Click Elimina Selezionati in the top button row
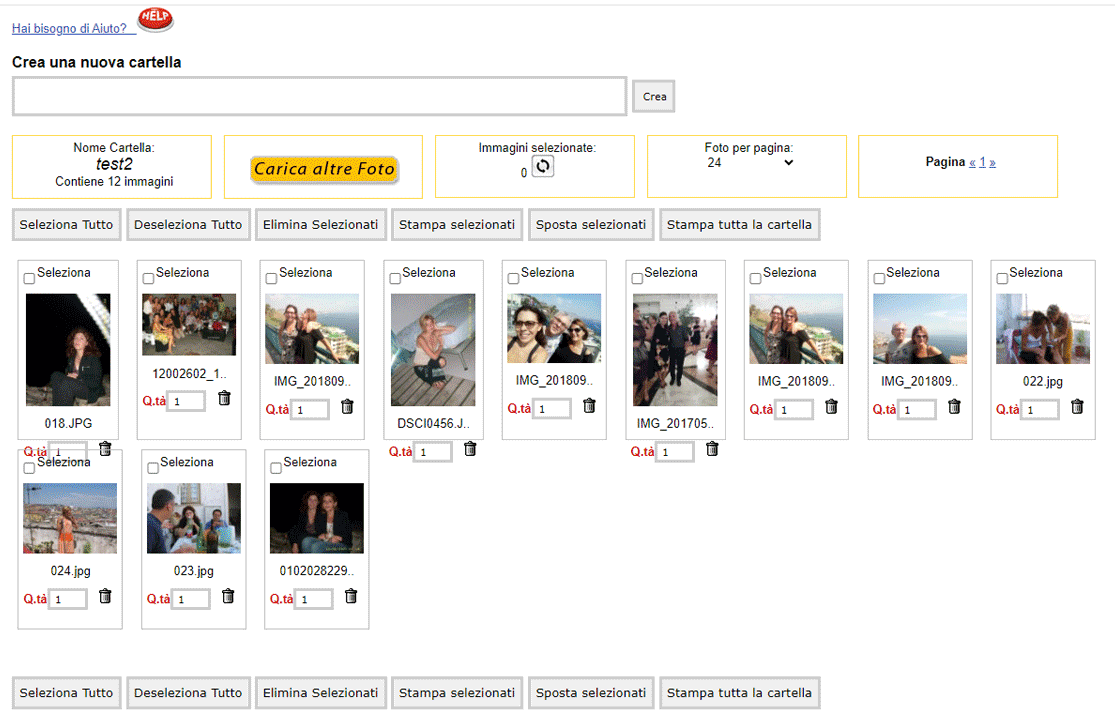Viewport: 1115px width, 725px height. pos(321,225)
